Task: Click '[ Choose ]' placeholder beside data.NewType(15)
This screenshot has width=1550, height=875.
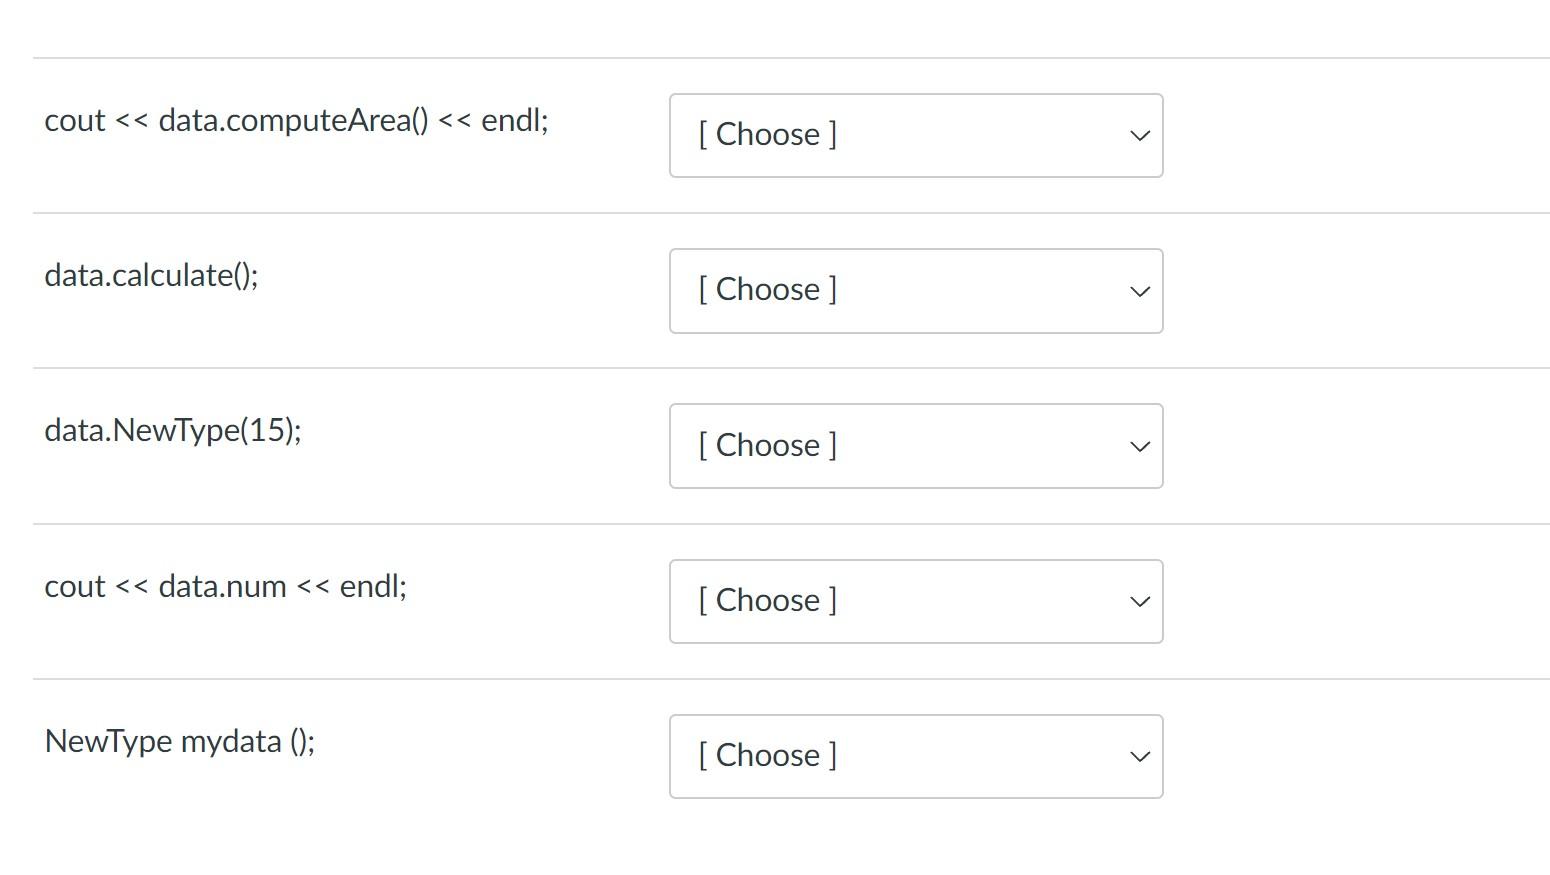Action: coord(768,445)
